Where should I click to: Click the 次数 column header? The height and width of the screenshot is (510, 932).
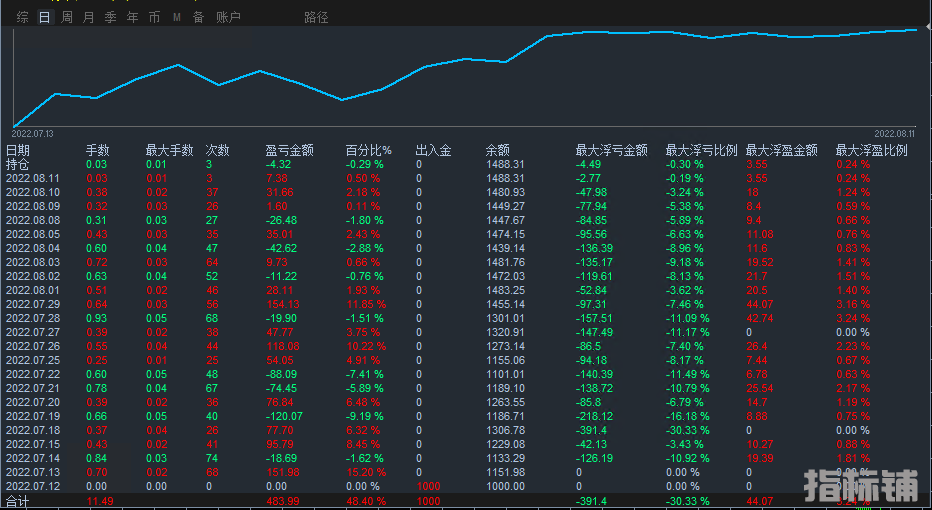click(x=217, y=150)
